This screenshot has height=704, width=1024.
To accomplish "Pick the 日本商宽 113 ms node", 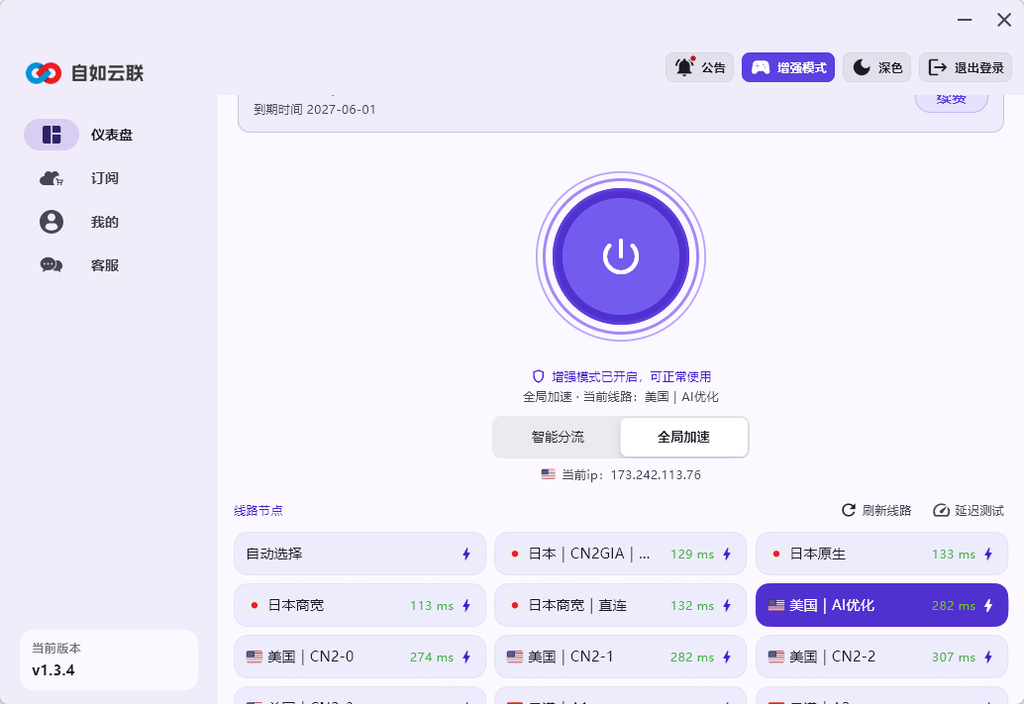I will (360, 605).
